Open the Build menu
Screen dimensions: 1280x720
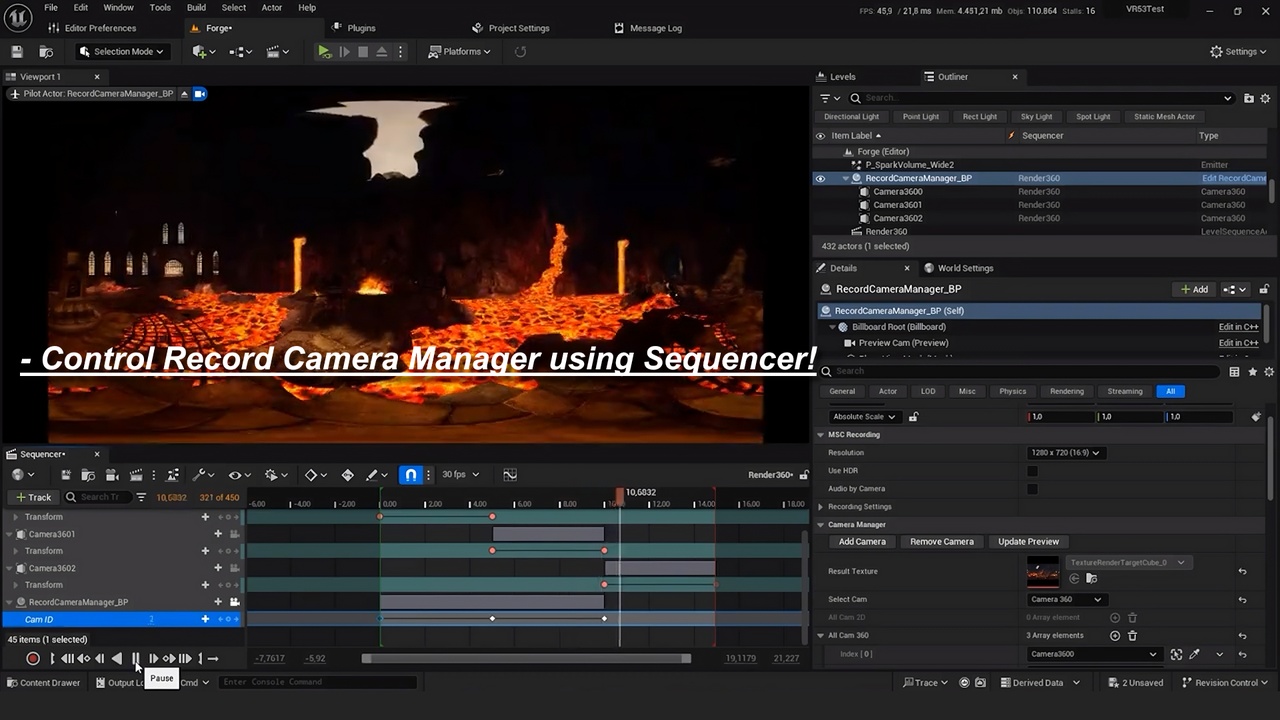196,8
